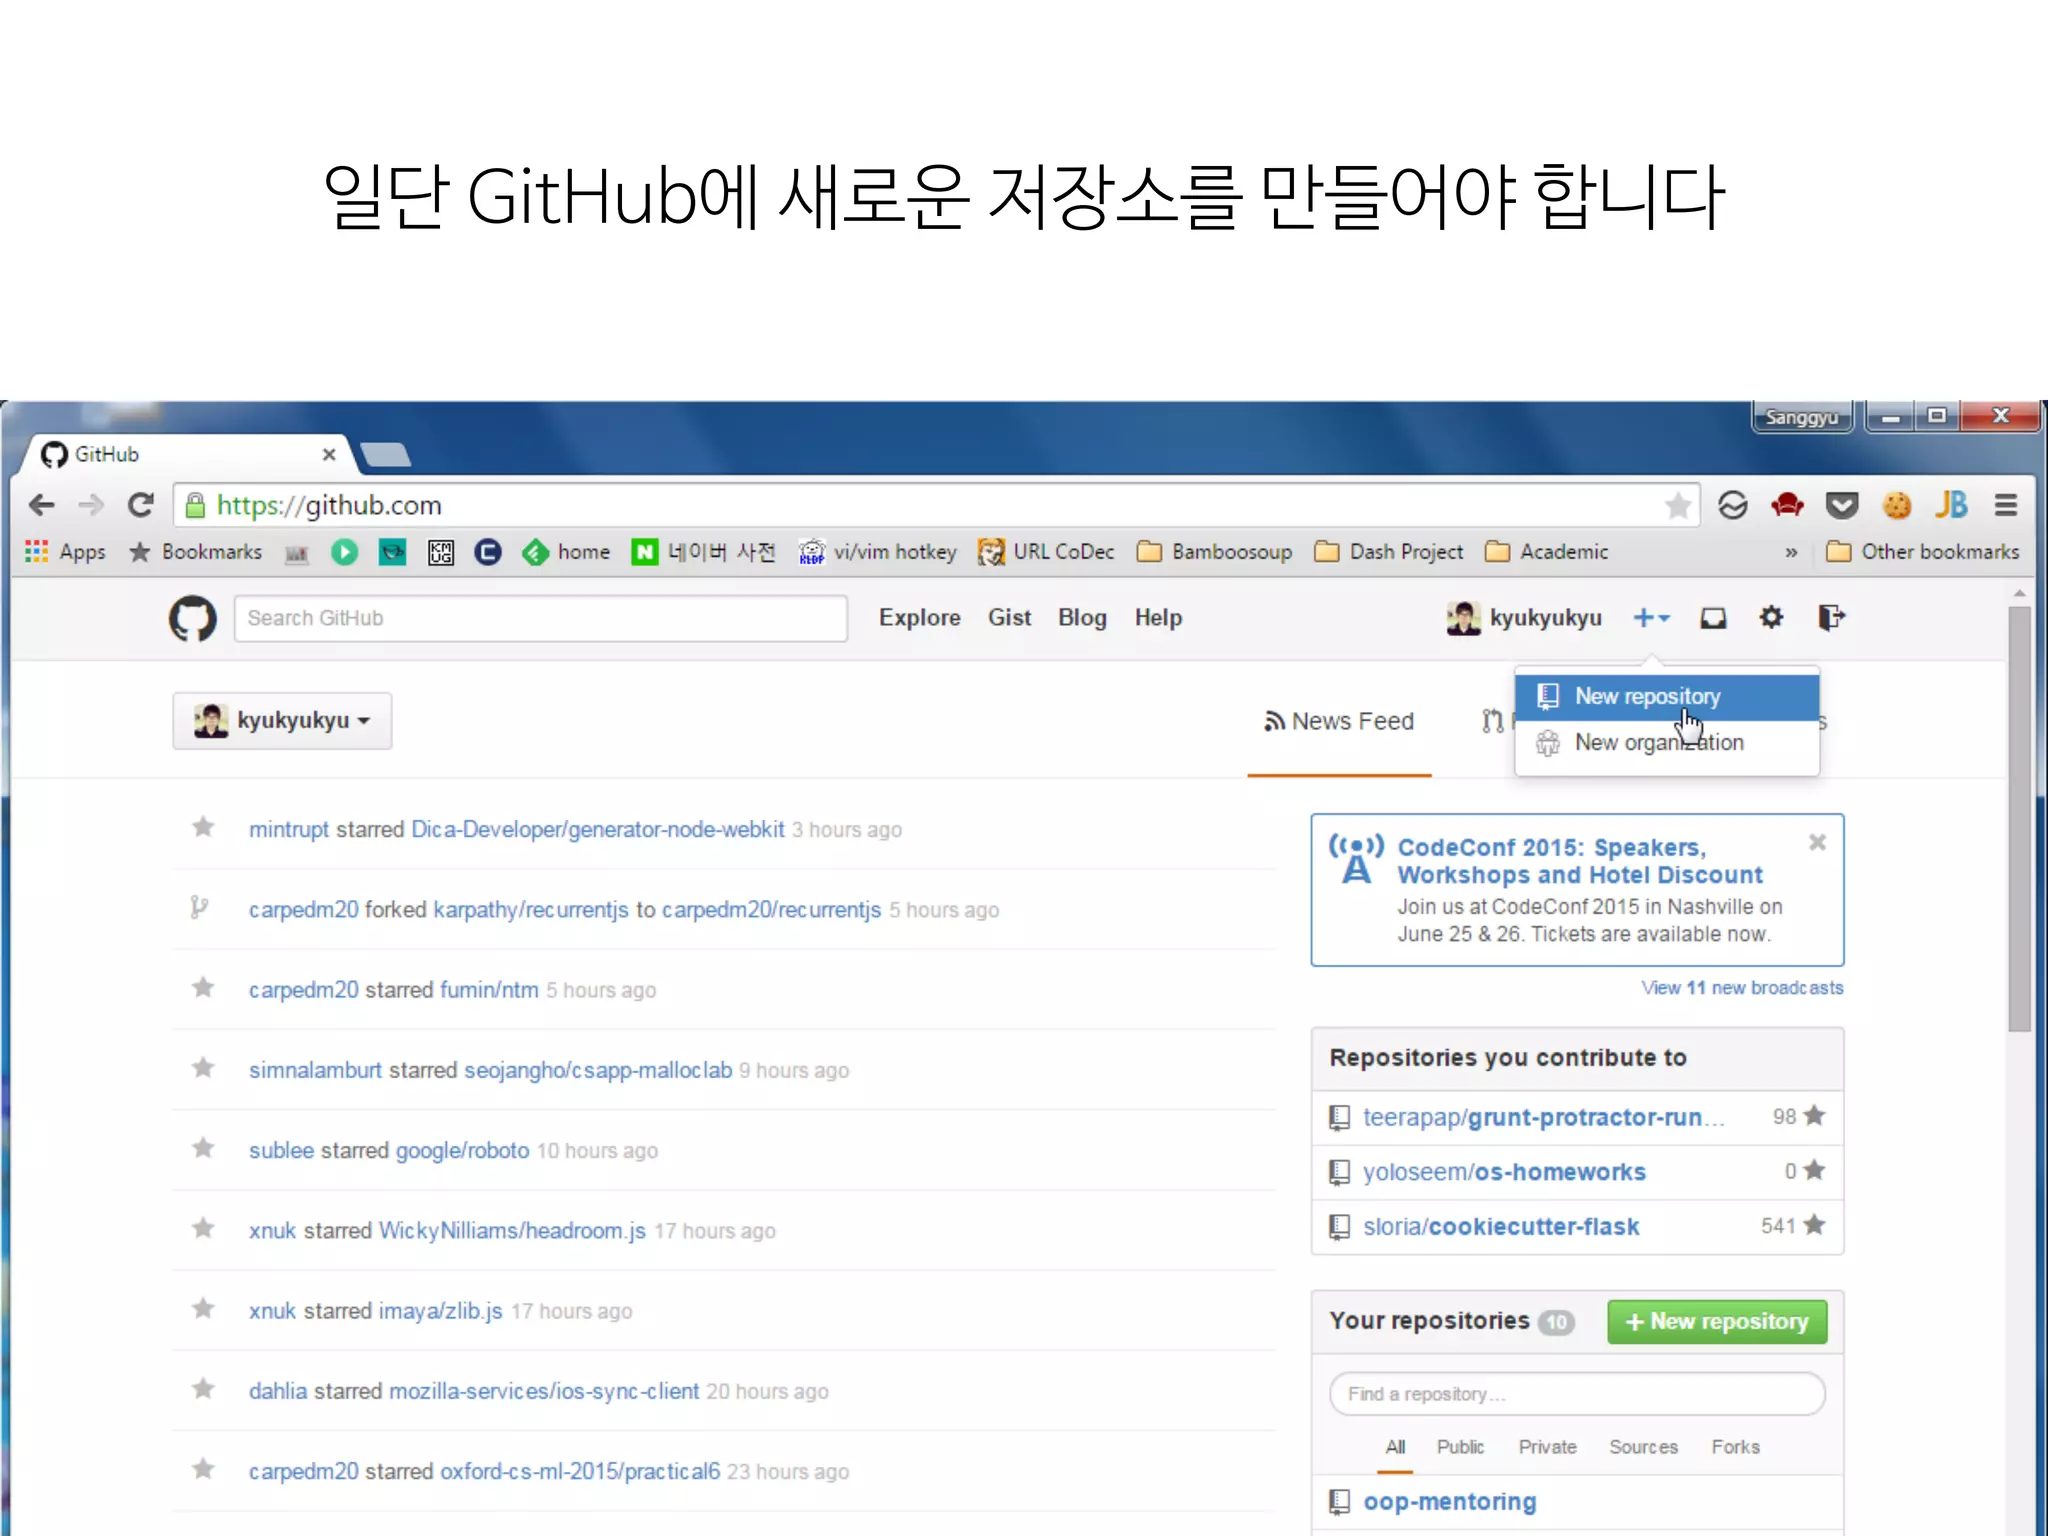
Task: Open the green play bookmark icon
Action: (344, 552)
